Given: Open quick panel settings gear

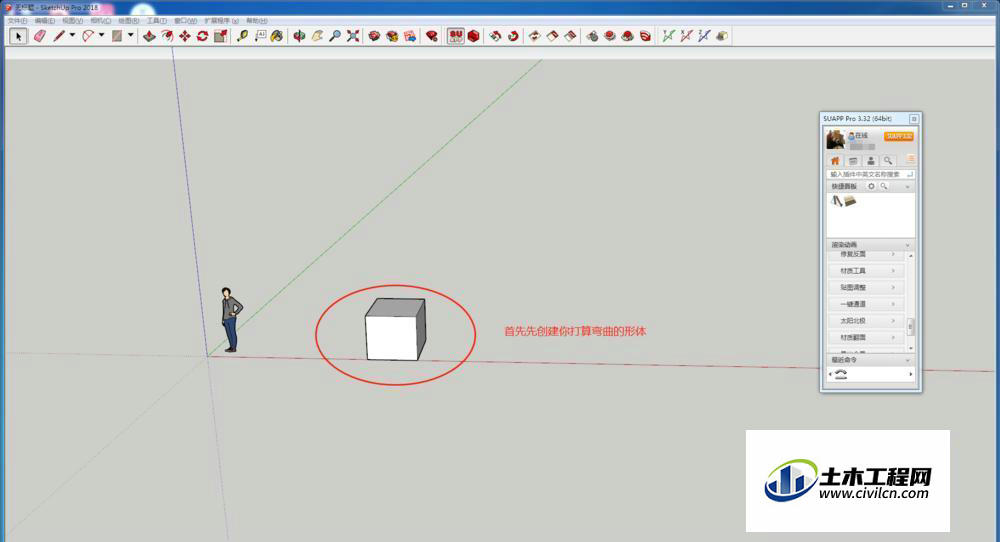Looking at the screenshot, I should 871,186.
